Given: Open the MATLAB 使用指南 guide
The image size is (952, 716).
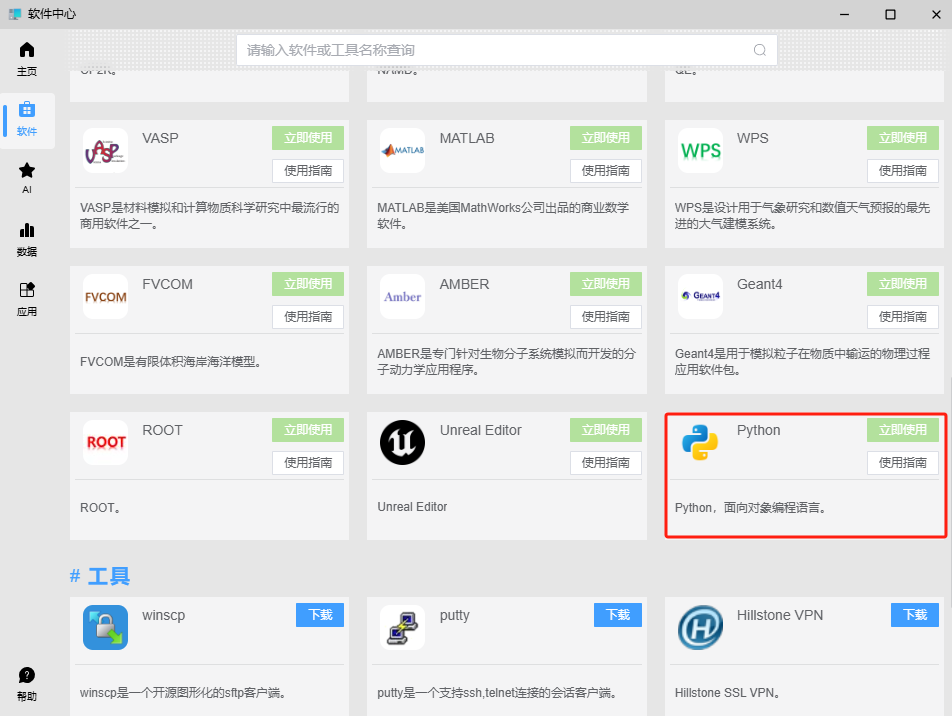Looking at the screenshot, I should (x=605, y=171).
